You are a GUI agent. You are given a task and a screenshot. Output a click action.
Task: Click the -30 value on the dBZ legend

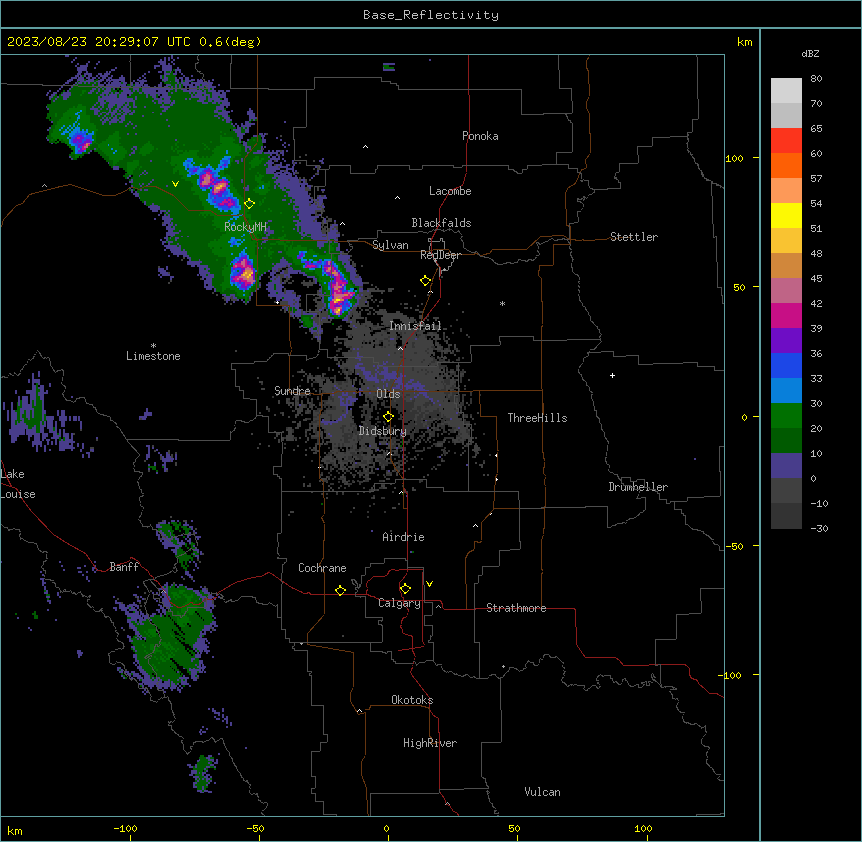coord(819,529)
